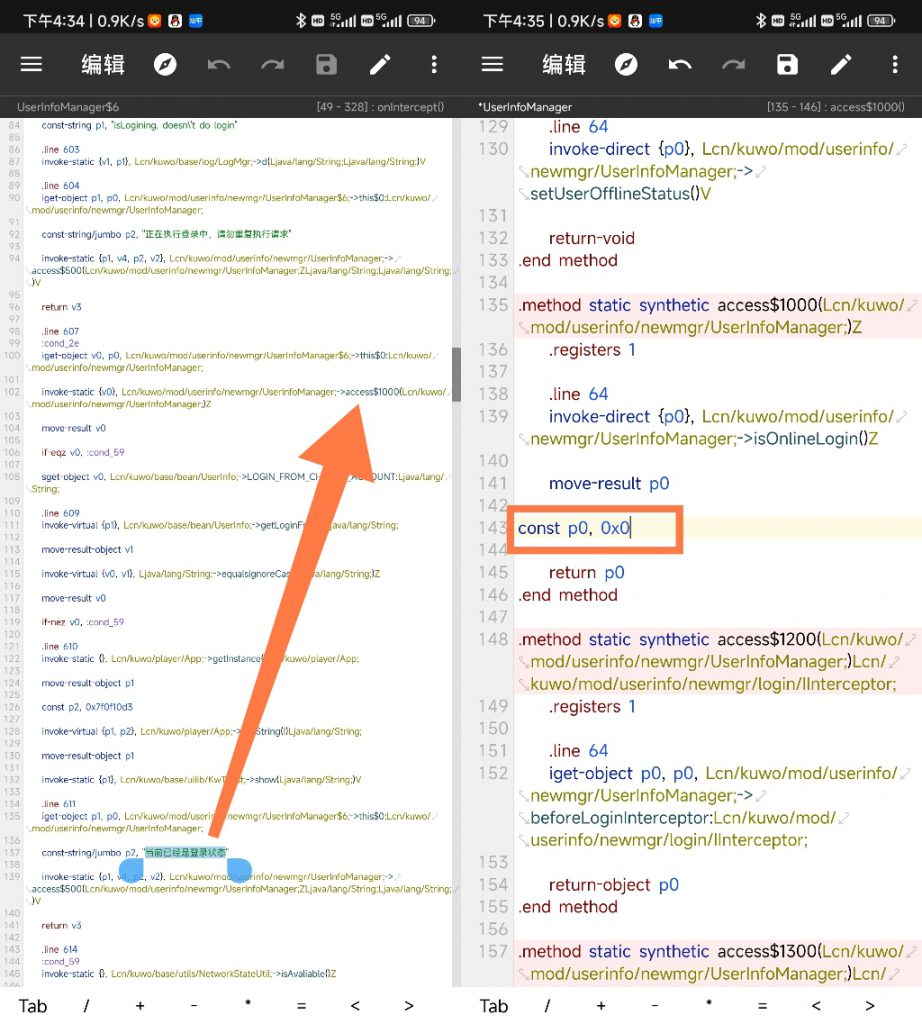
Task: Open the hamburger menu in the right editor
Action: pyautogui.click(x=492, y=65)
